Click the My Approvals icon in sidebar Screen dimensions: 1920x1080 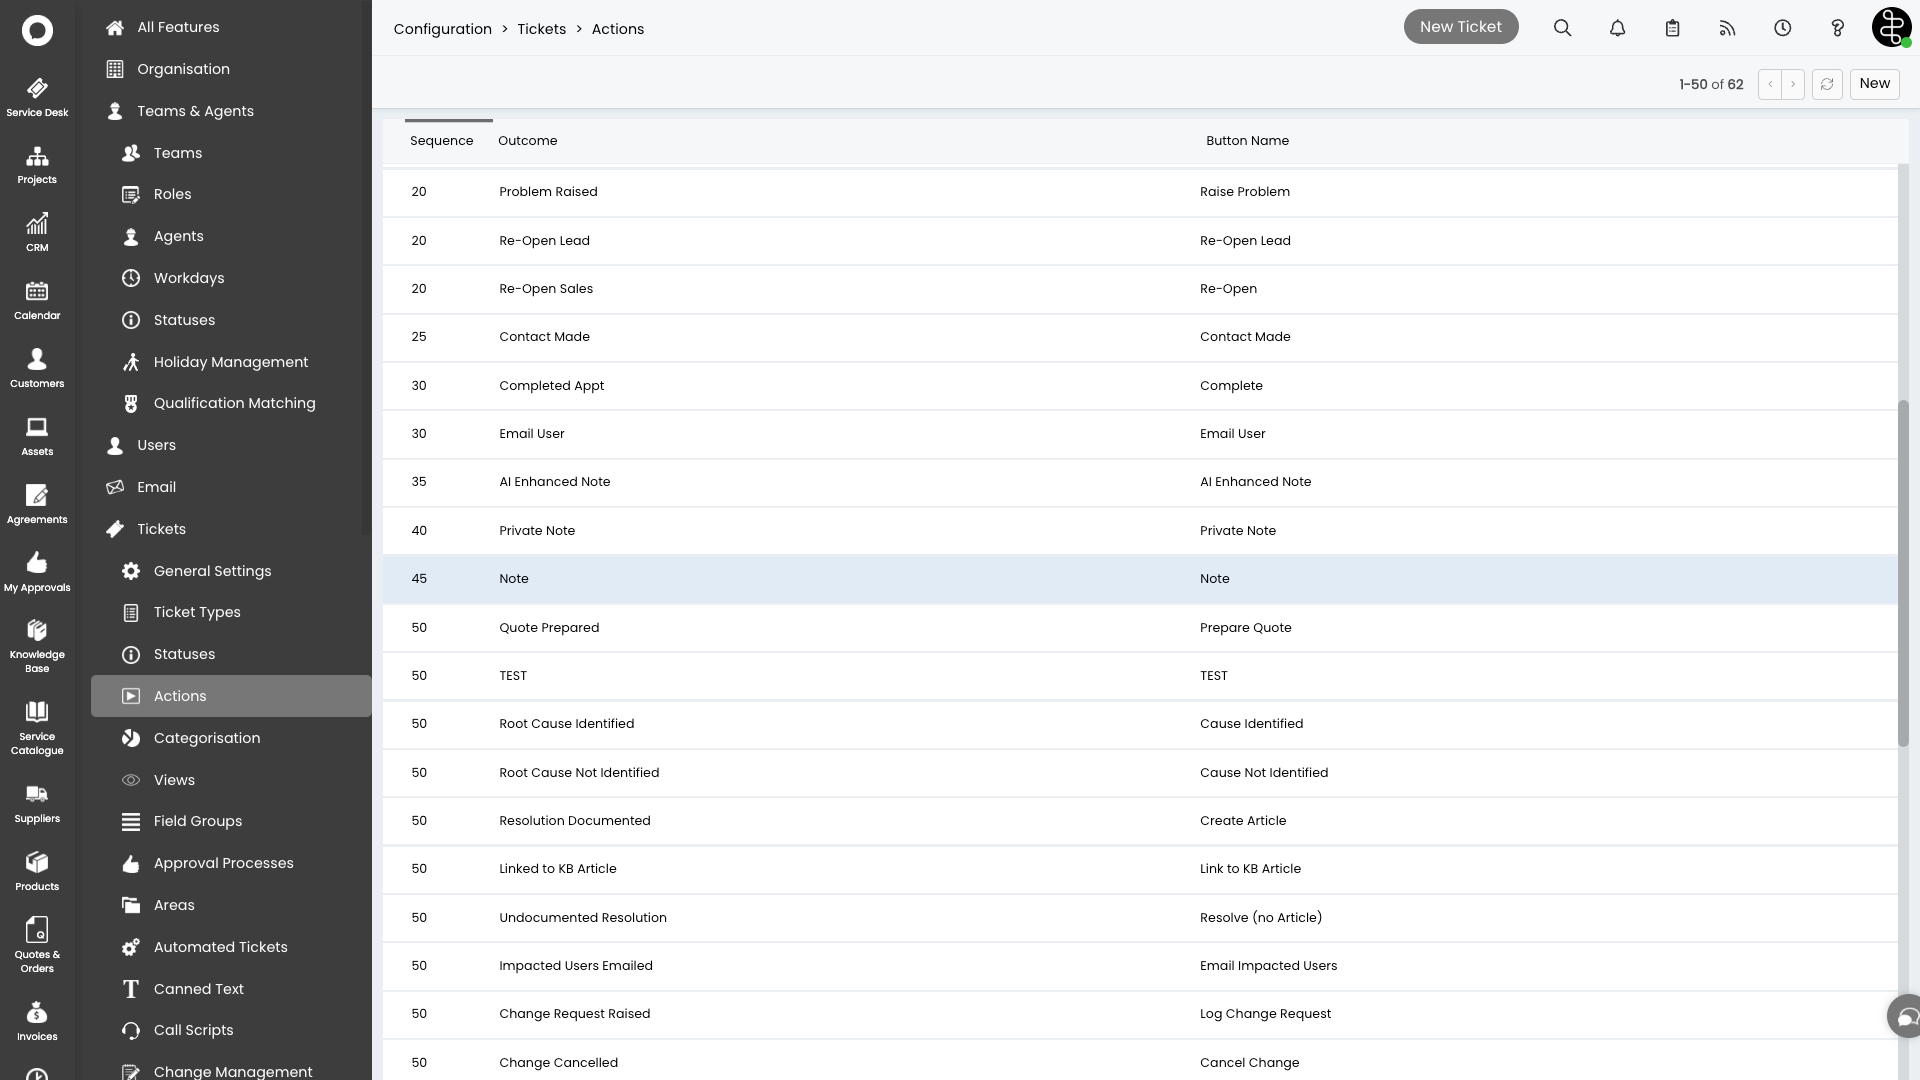(x=37, y=570)
